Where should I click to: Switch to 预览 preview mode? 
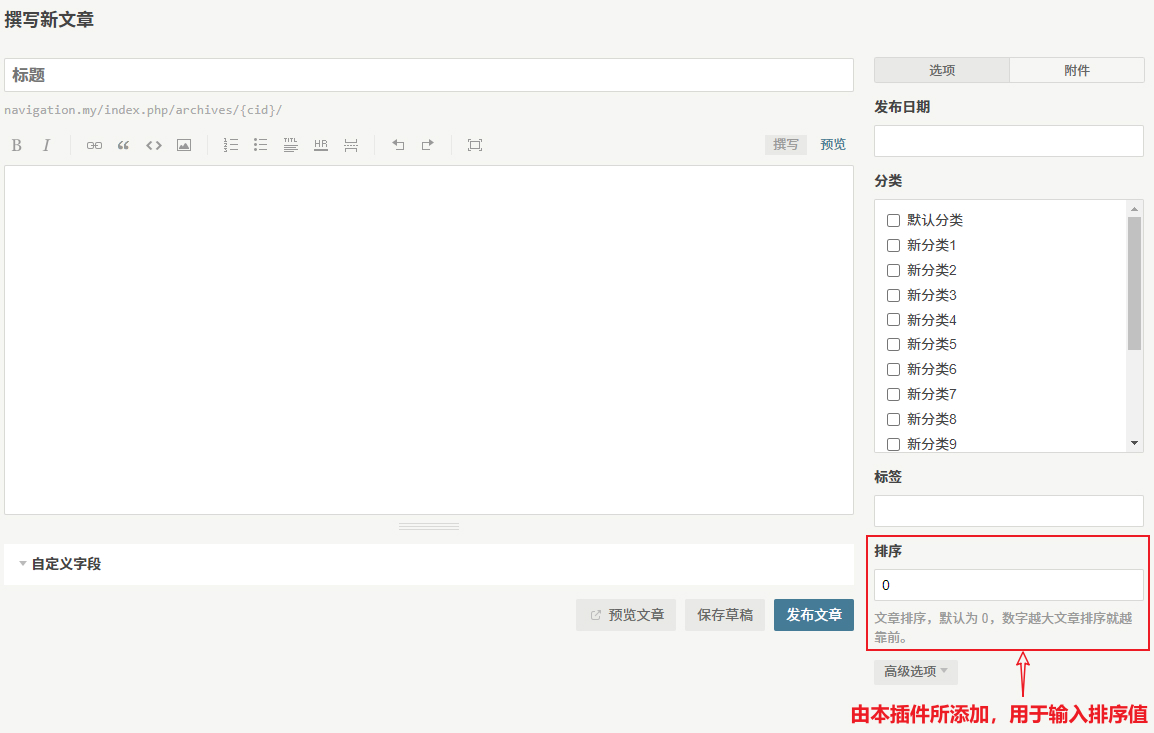[x=833, y=145]
